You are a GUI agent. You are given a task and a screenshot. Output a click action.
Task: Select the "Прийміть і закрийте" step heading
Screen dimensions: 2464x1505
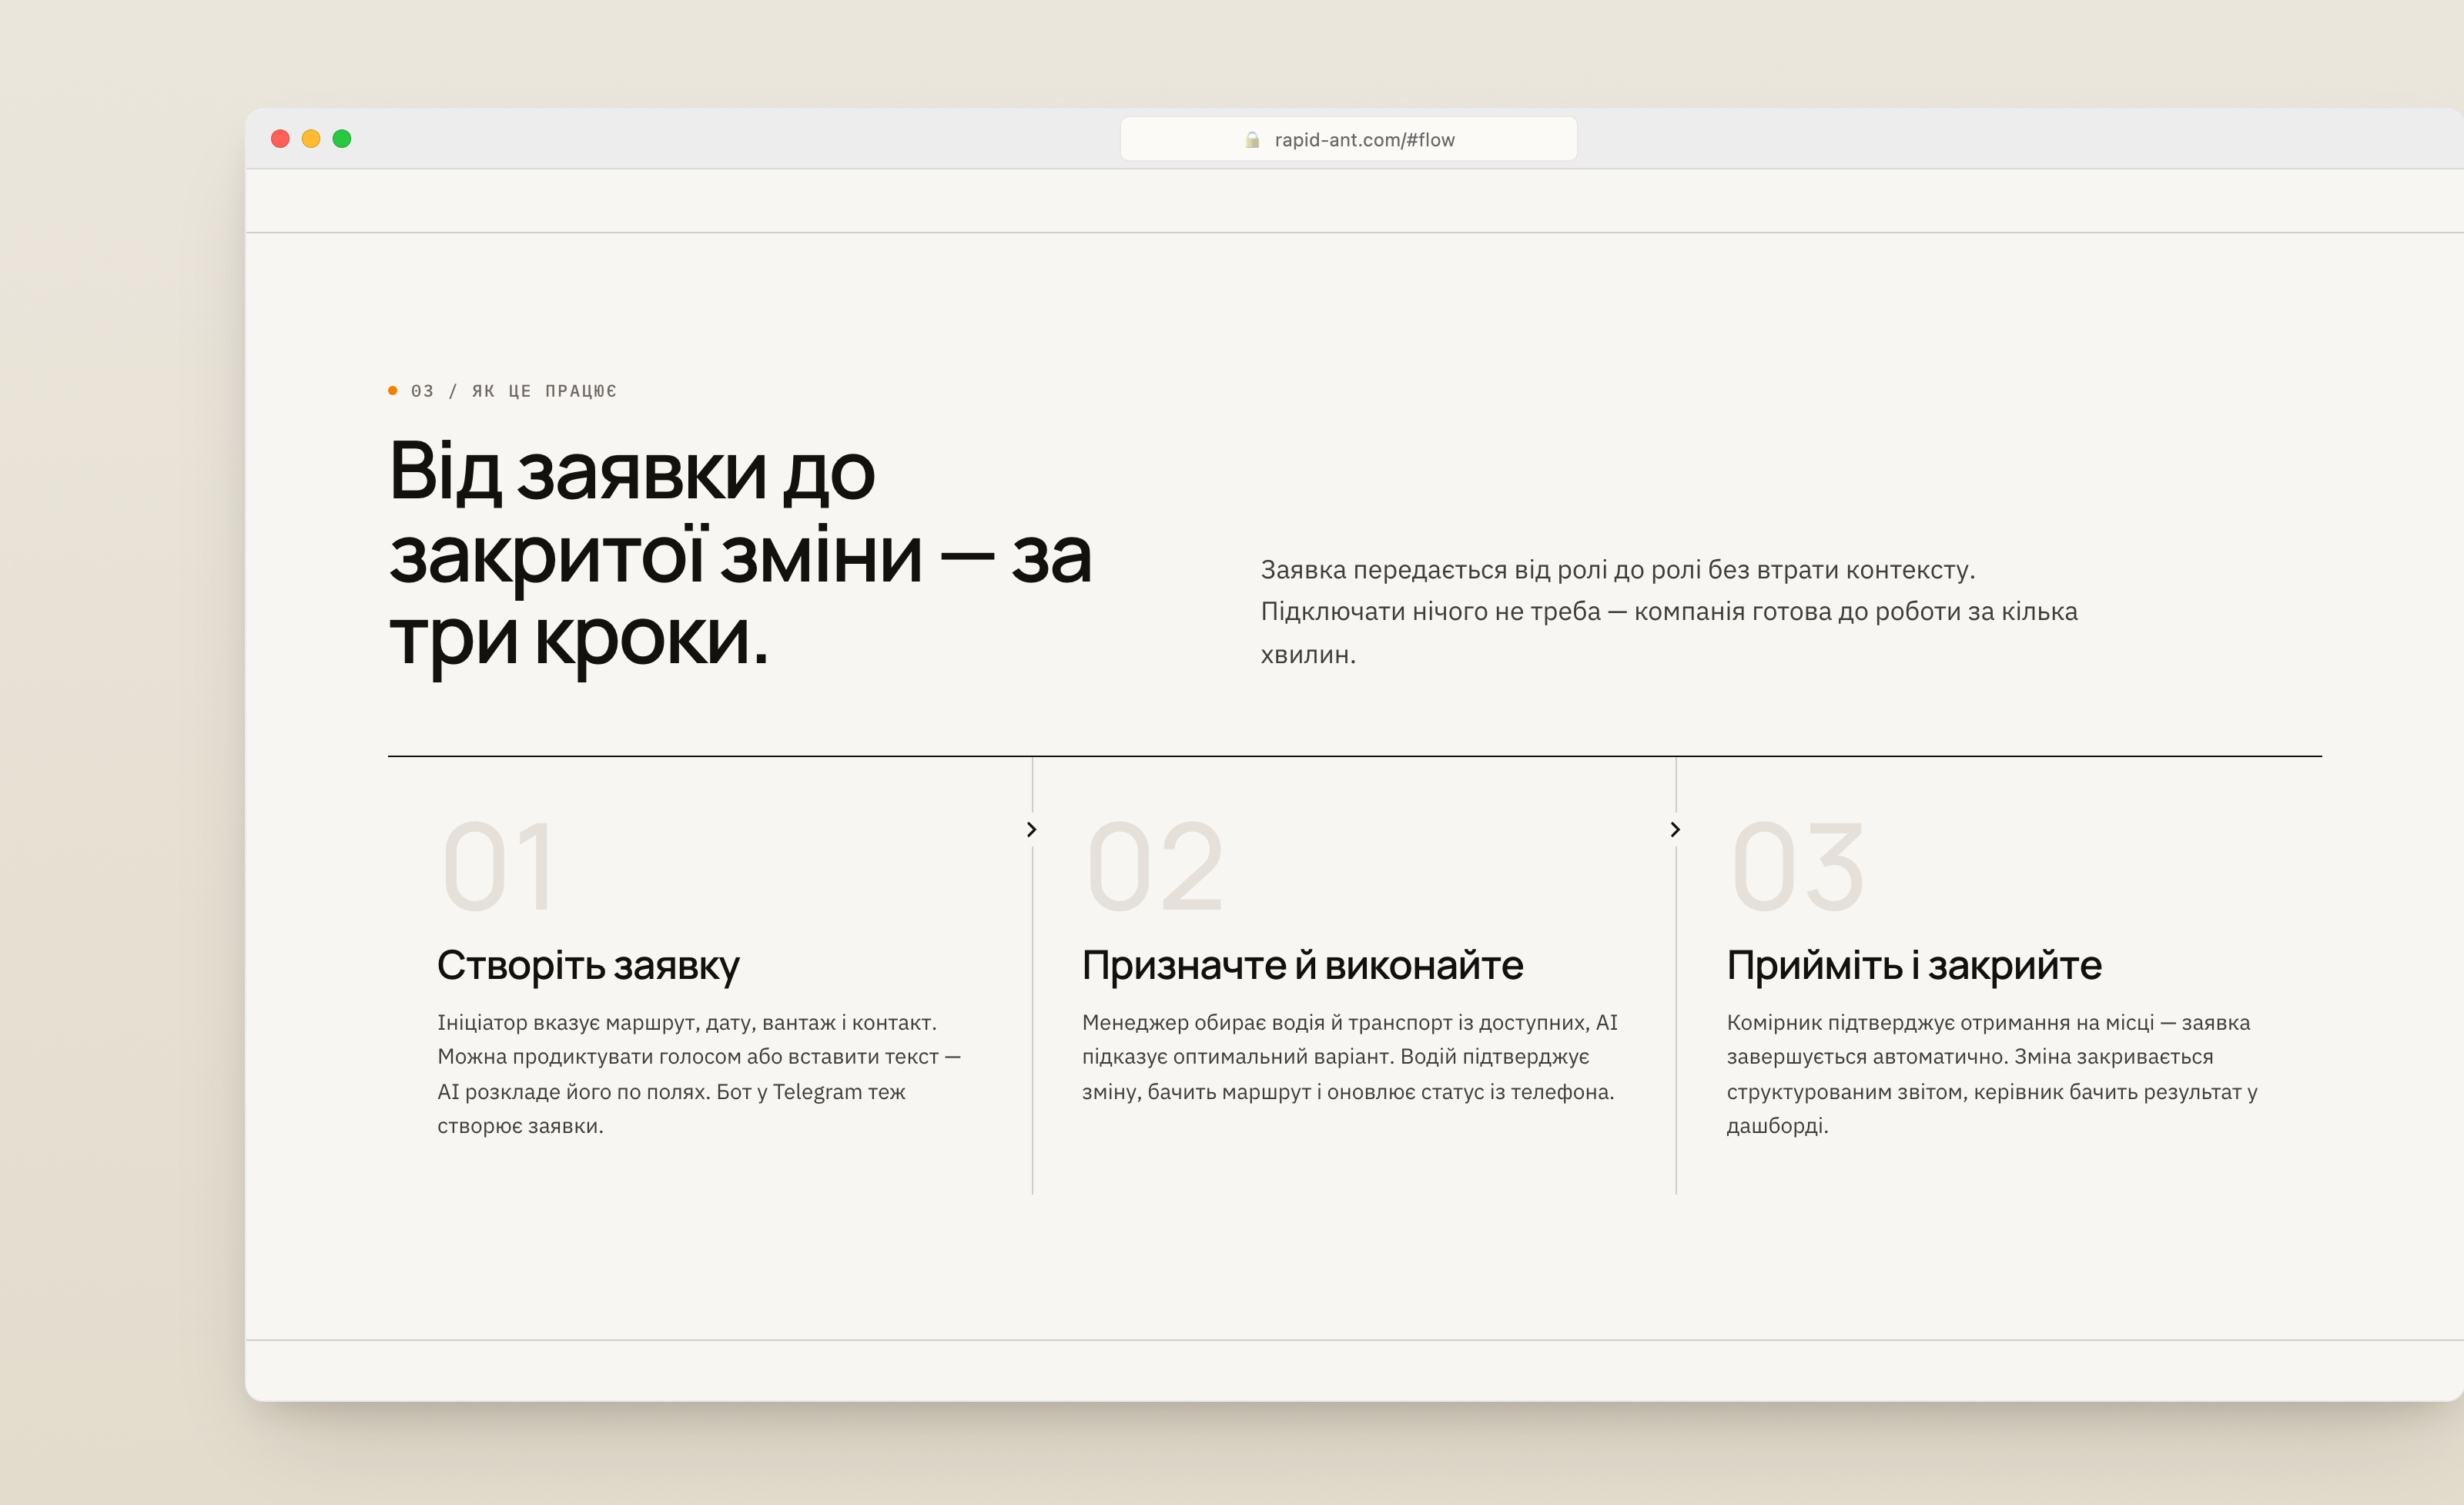tap(1914, 966)
